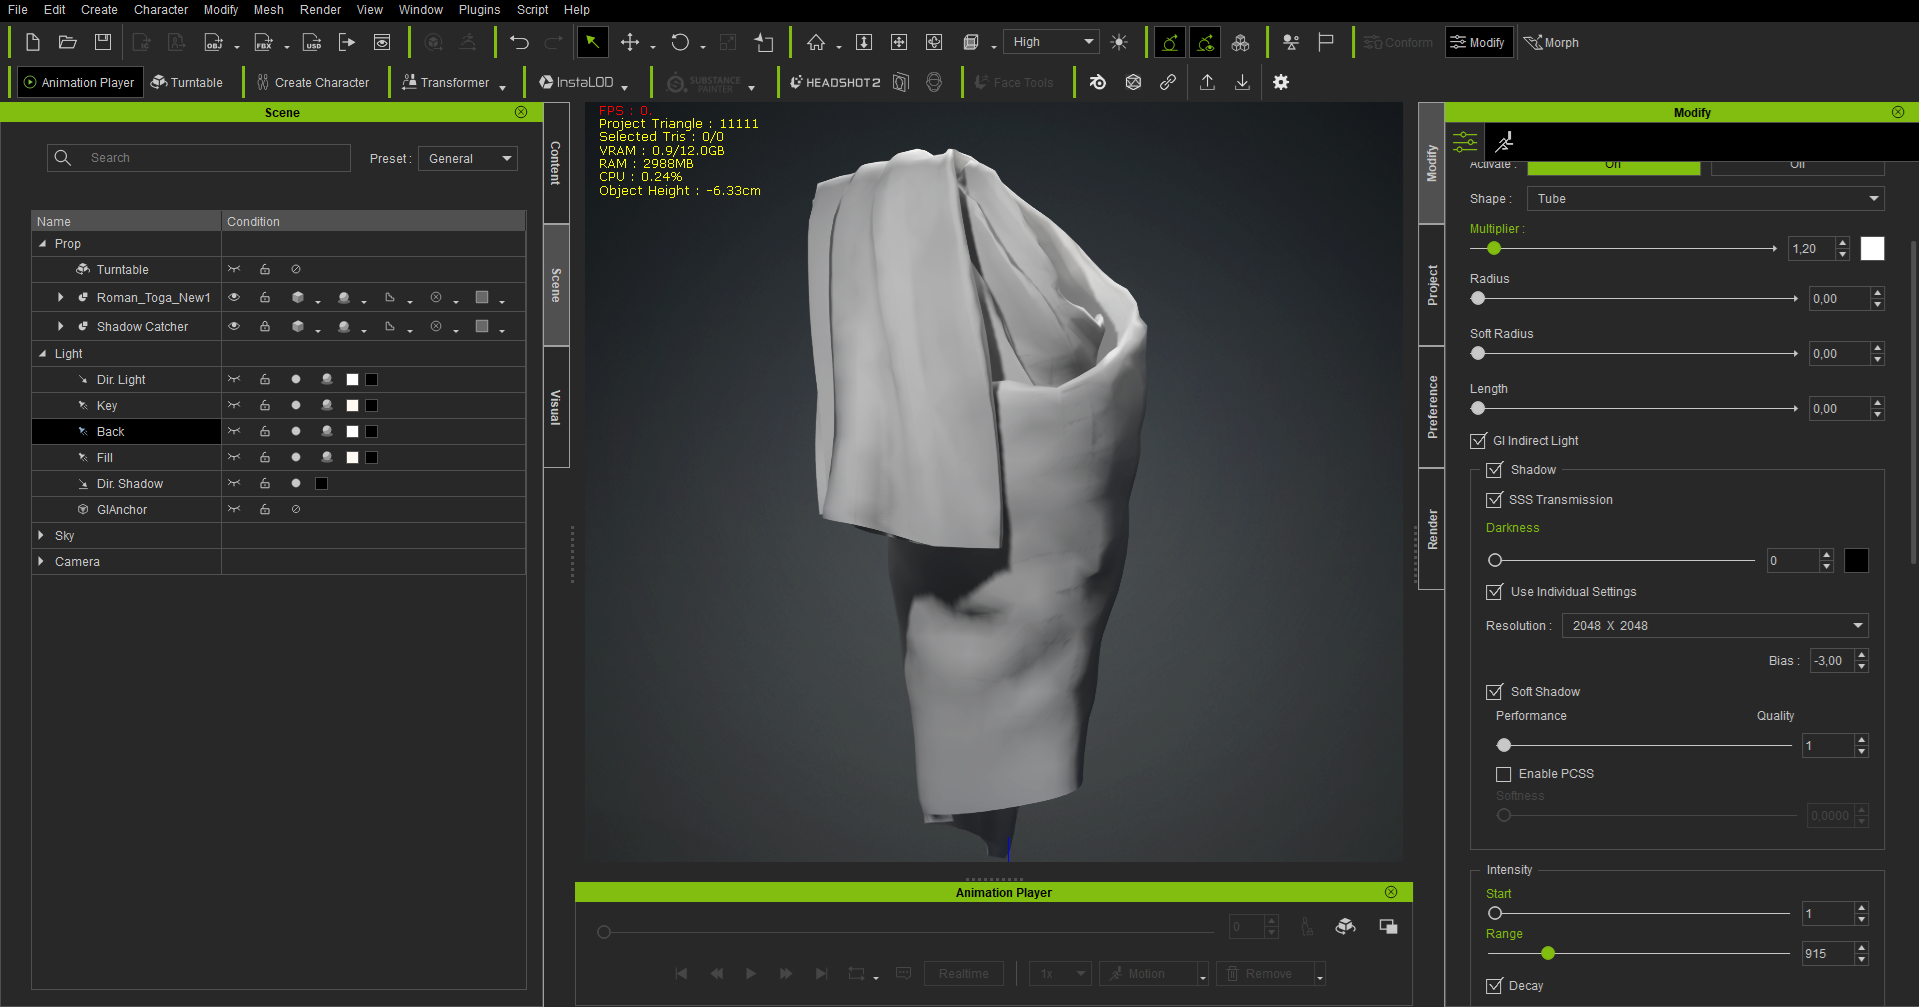Viewport: 1919px width, 1007px height.
Task: Click the white light color swatch beside Multiplier
Action: [x=1872, y=249]
